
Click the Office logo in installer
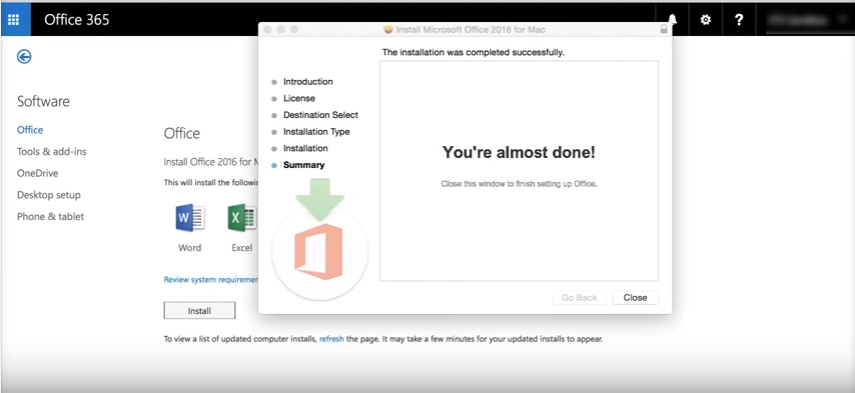(x=319, y=252)
